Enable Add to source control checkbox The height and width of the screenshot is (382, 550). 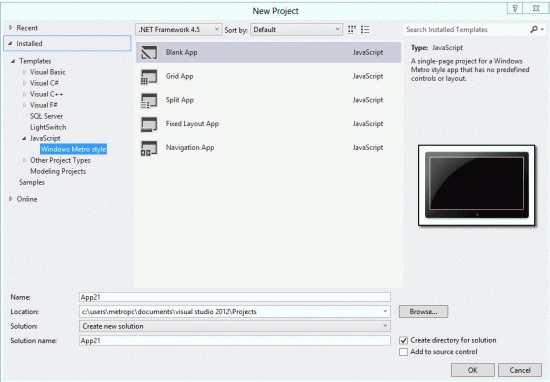[x=403, y=352]
